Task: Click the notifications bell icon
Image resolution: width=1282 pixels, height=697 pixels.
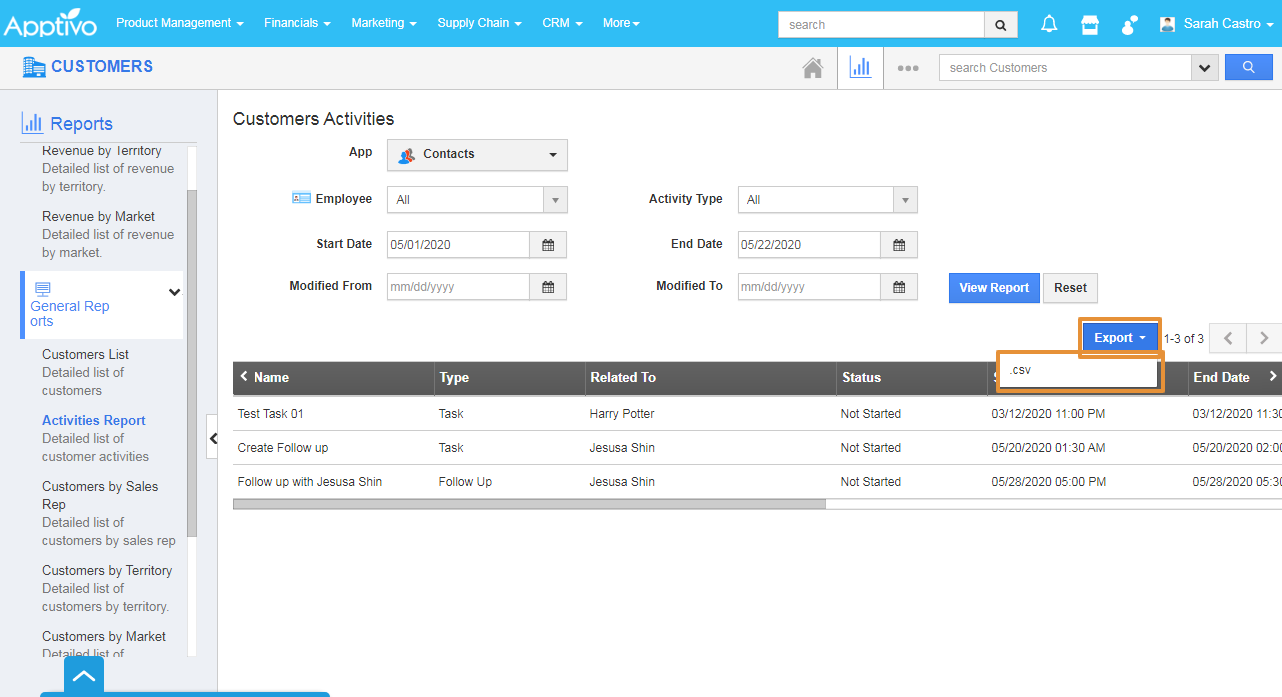Action: coord(1049,24)
